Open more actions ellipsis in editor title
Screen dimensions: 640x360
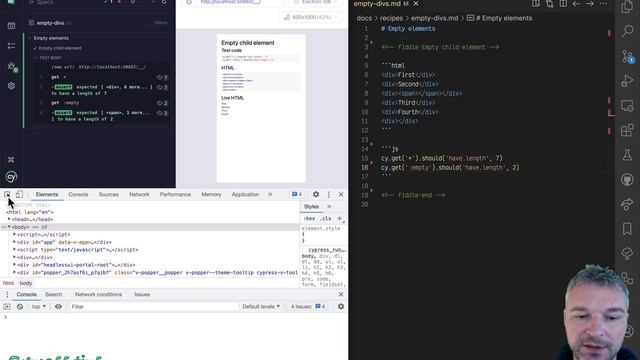pyautogui.click(x=603, y=4)
